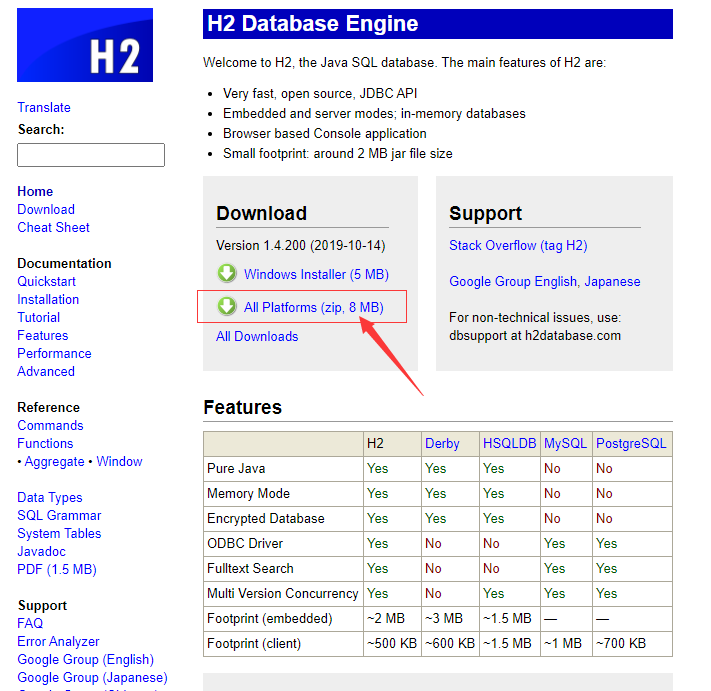Open Stack Overflow (tag H2) link
711x691 pixels.
[x=518, y=245]
